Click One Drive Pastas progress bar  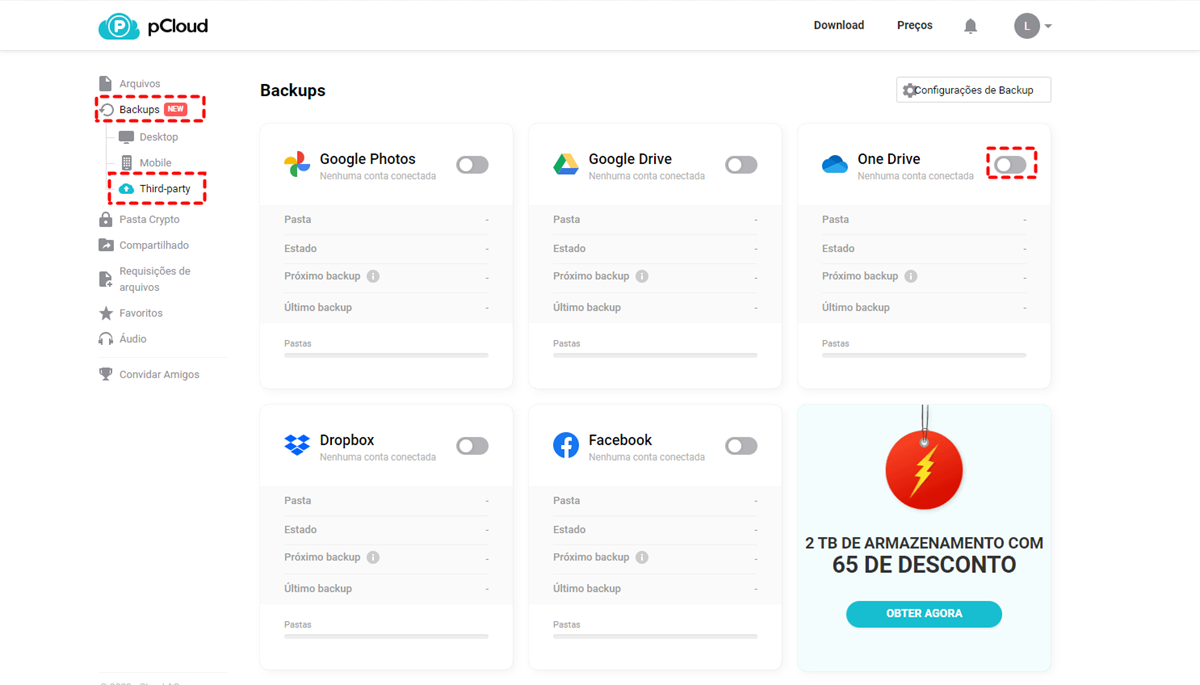click(x=924, y=355)
